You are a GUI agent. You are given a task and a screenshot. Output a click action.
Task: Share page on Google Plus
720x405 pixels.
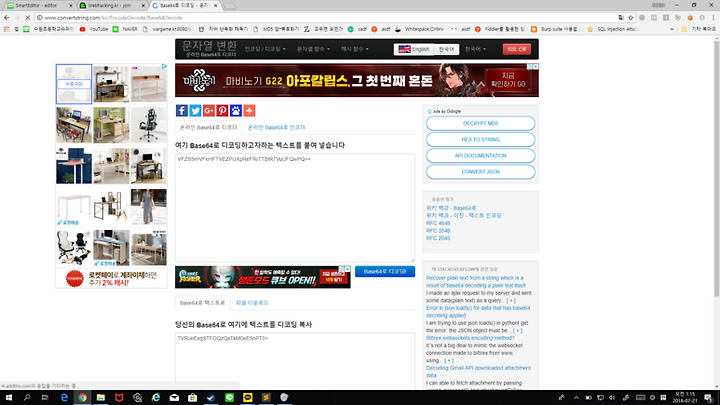point(208,110)
